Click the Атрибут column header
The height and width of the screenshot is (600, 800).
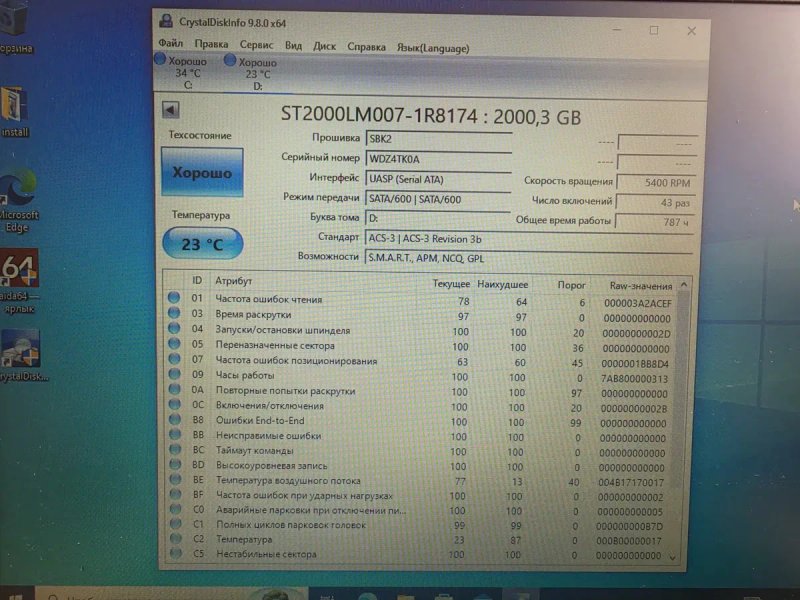click(233, 281)
